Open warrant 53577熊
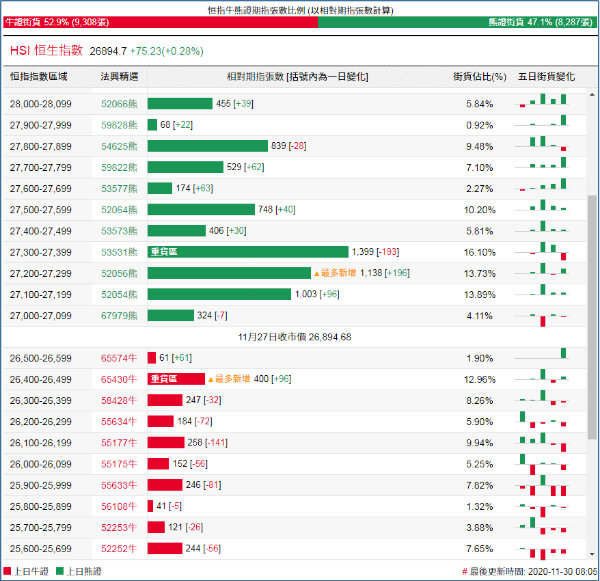This screenshot has height=581, width=600. 119,189
